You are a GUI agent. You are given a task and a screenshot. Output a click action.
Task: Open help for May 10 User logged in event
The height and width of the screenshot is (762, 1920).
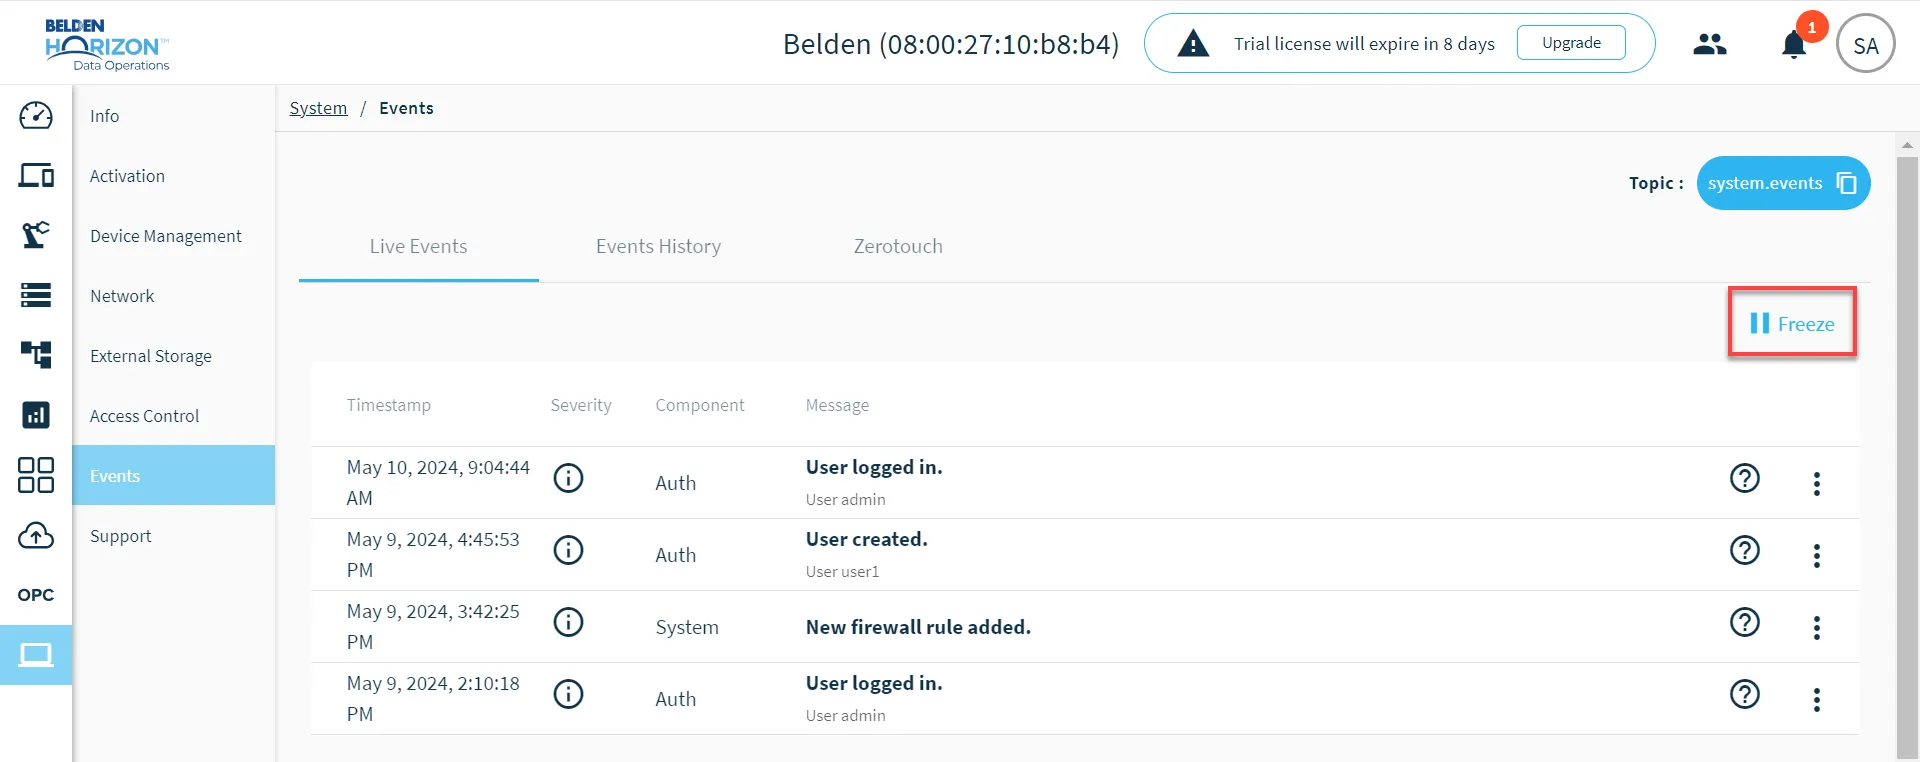coord(1745,478)
